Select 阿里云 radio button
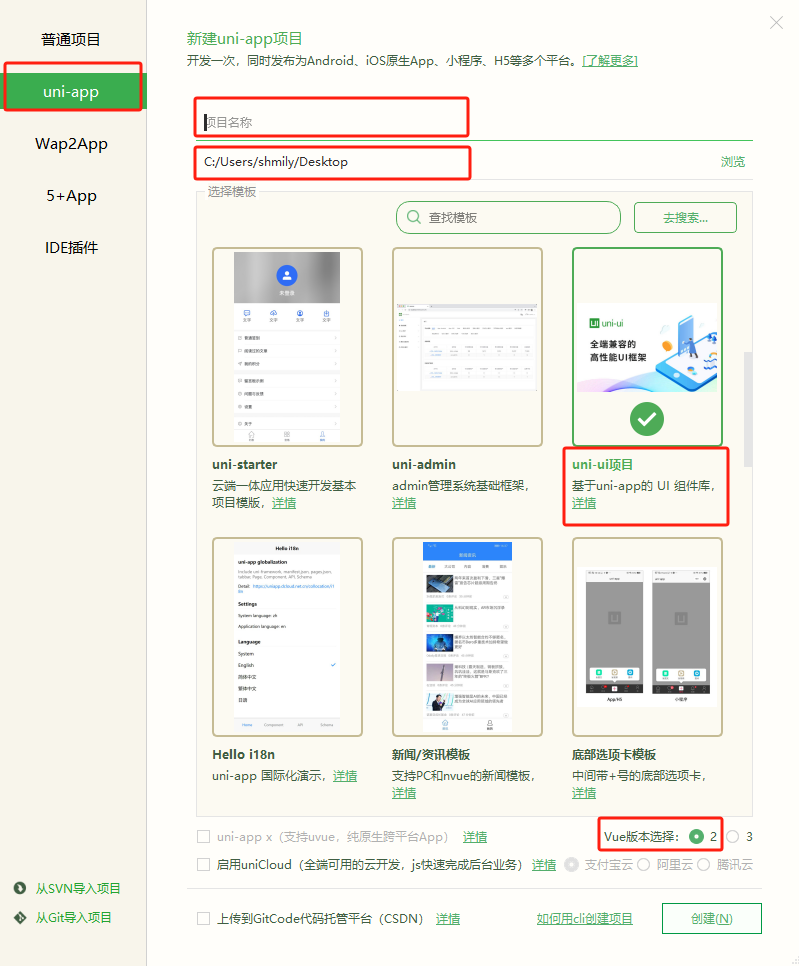The image size is (799, 966). [644, 864]
